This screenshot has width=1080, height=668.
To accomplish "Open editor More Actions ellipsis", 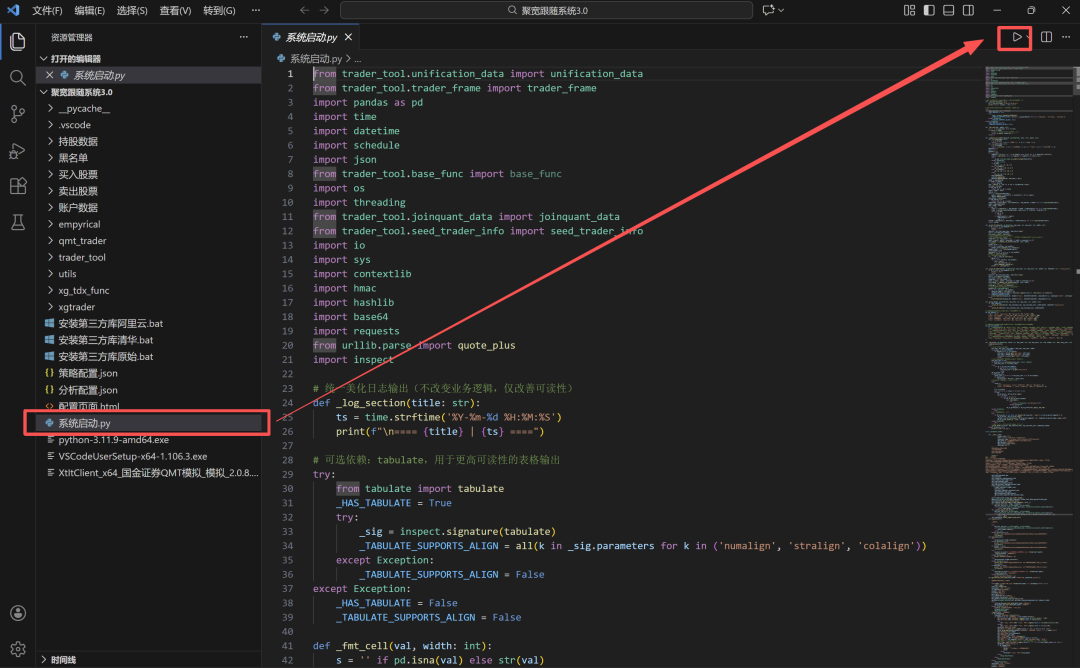I will tap(1066, 37).
